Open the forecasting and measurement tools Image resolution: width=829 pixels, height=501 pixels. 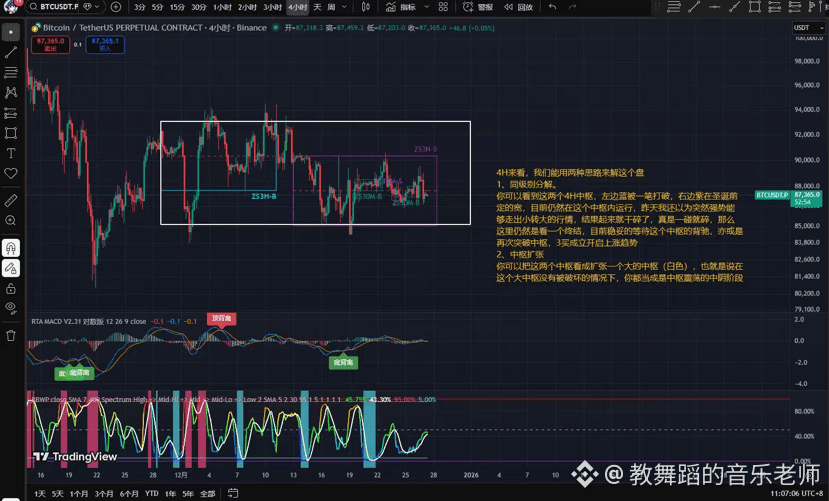(x=11, y=113)
